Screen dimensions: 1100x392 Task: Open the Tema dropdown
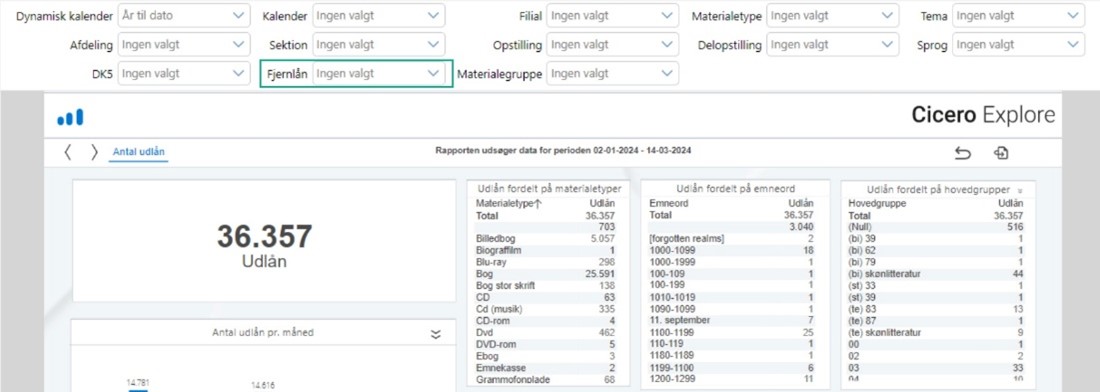click(1019, 15)
